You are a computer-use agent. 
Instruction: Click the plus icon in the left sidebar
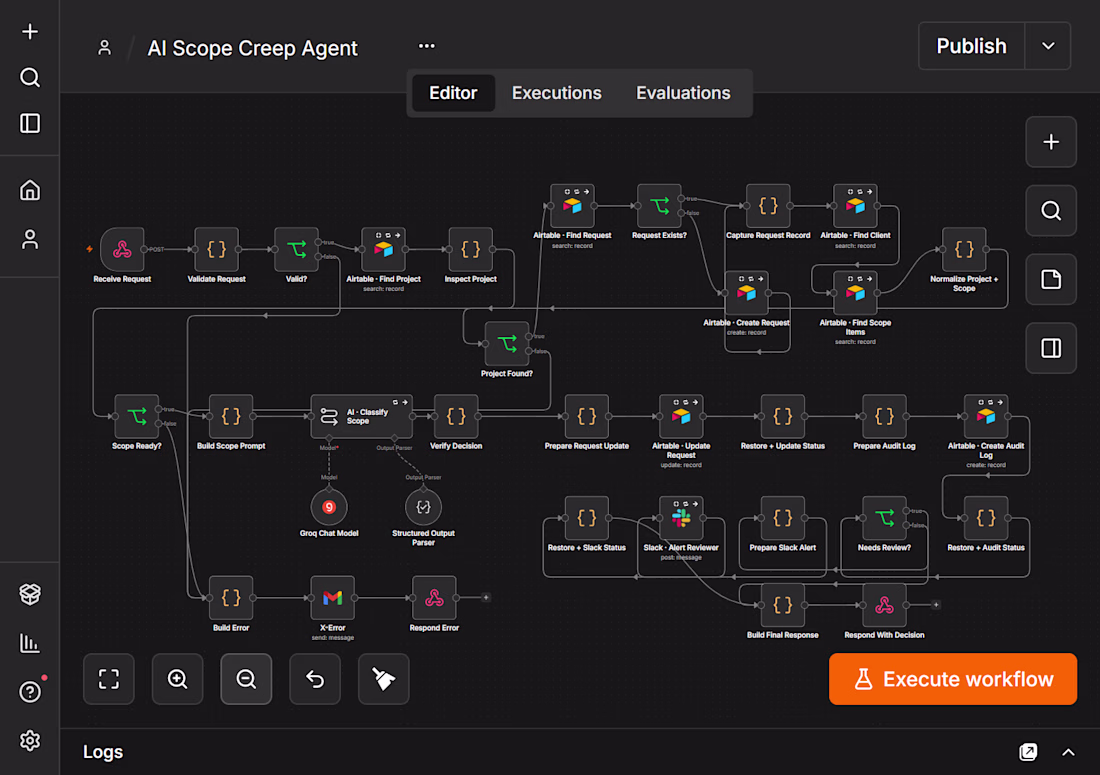pos(29,32)
